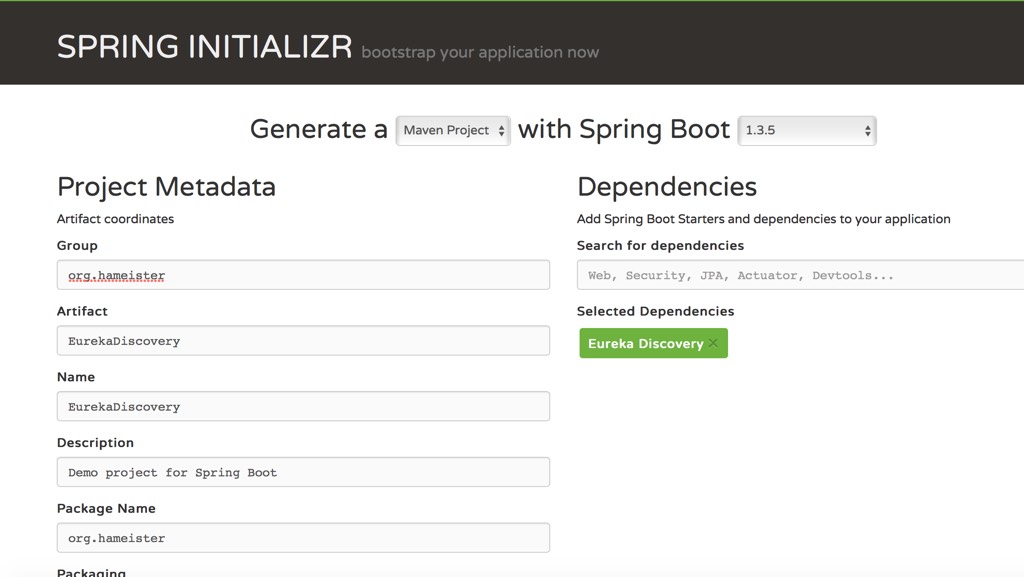This screenshot has height=577, width=1024.
Task: Click the Dependencies section heading
Action: (666, 187)
